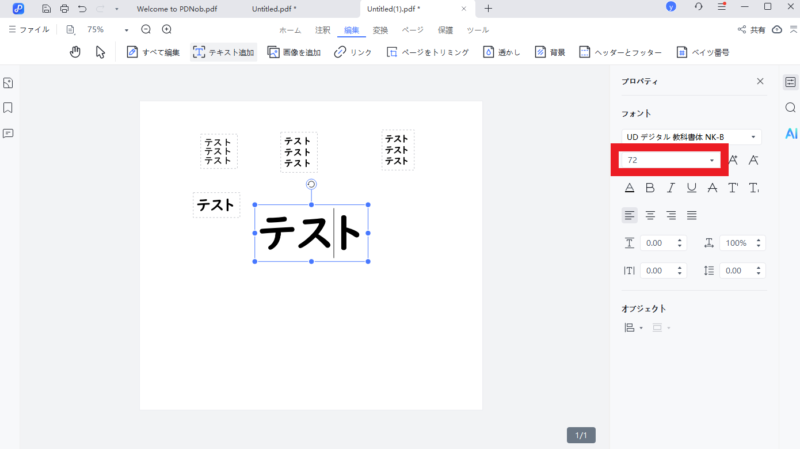Click the zoom out magnifier icon

146,30
